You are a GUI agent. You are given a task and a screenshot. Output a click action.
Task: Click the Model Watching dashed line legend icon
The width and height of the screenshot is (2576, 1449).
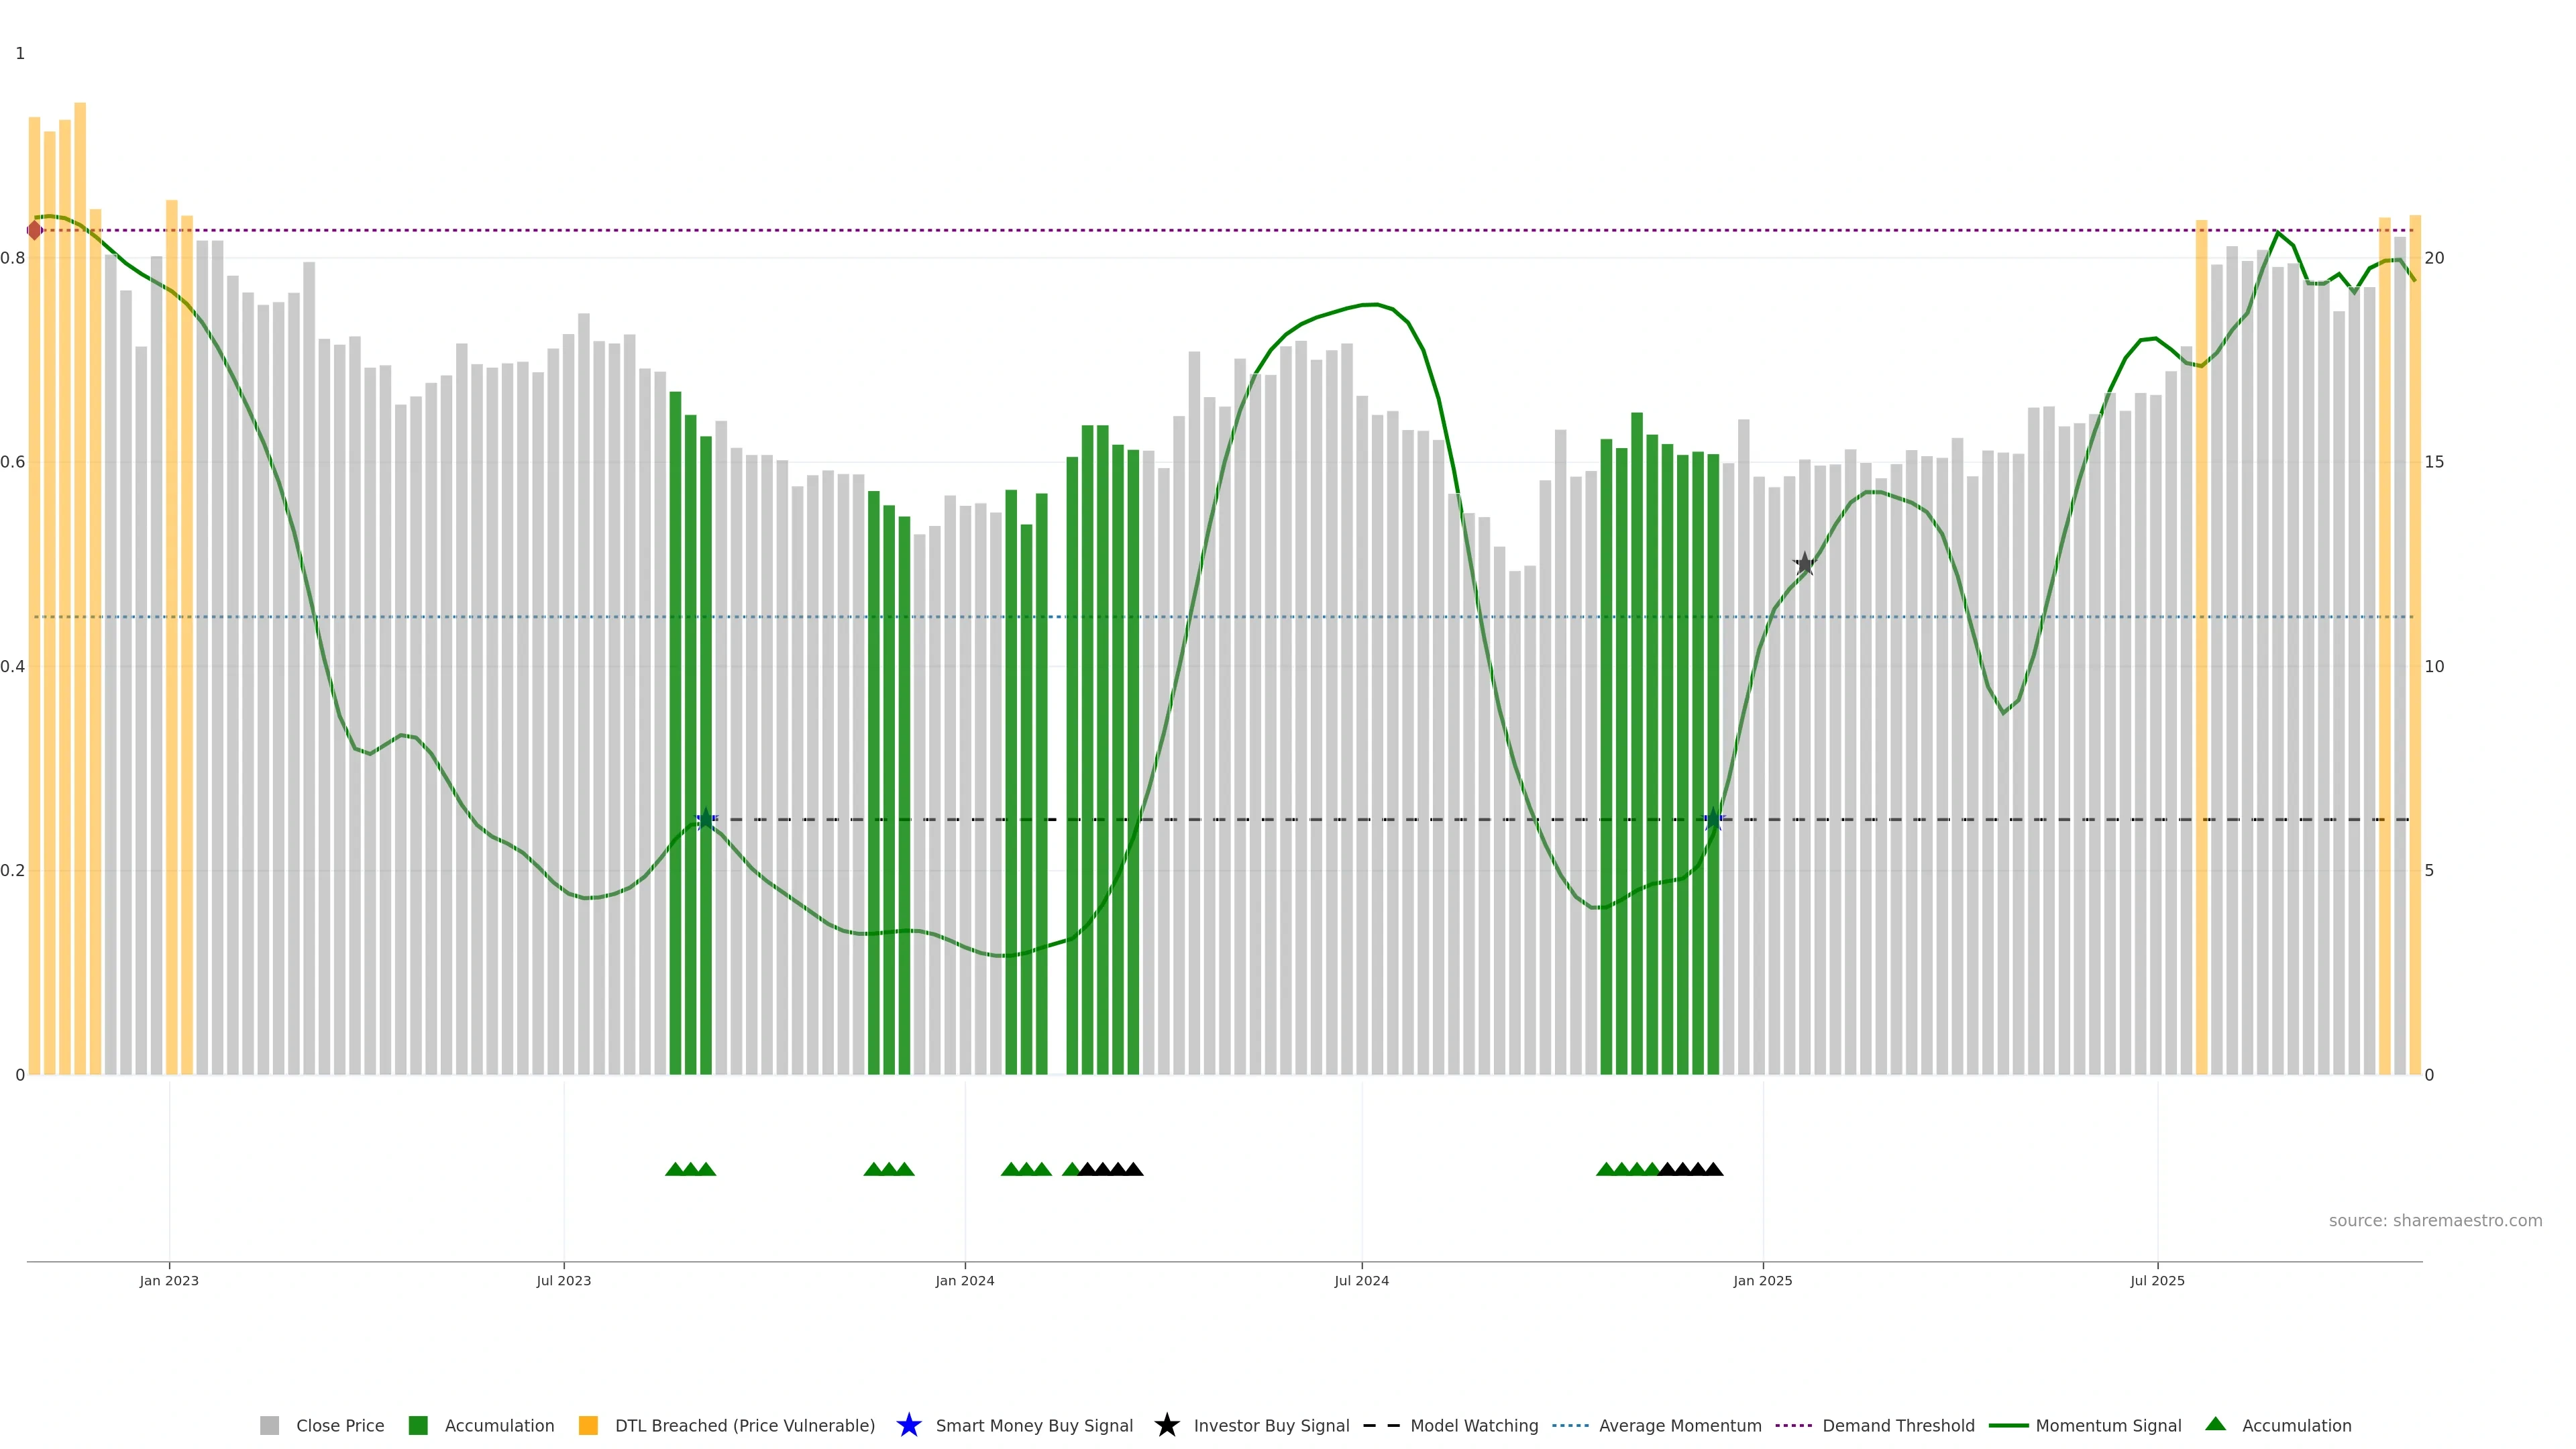point(1381,1426)
